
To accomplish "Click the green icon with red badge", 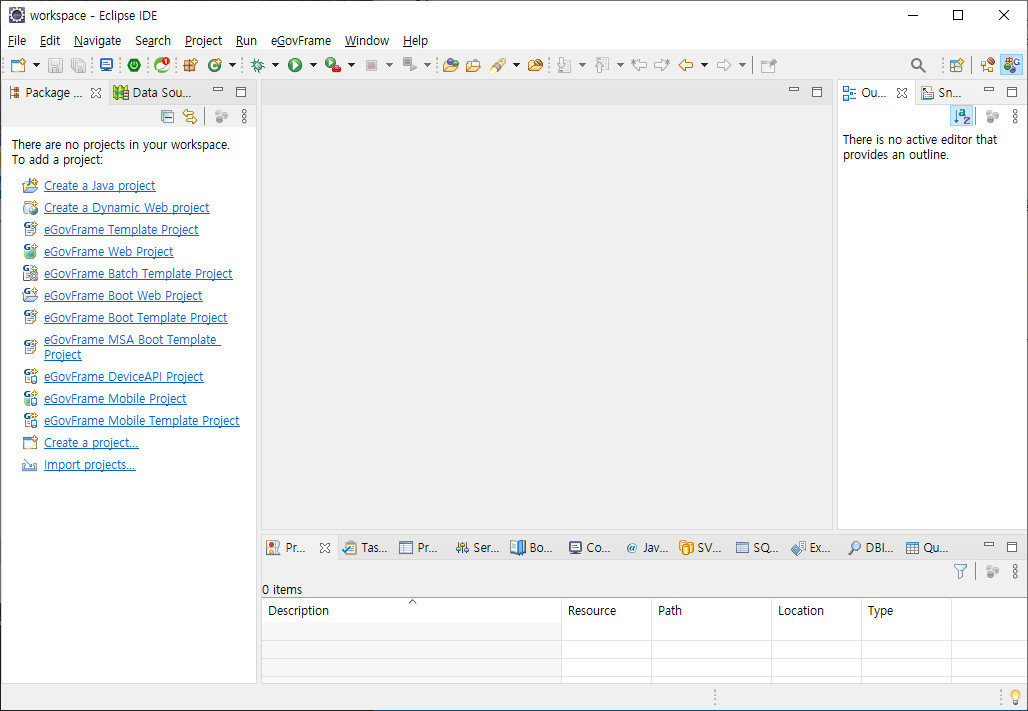I will coord(162,65).
